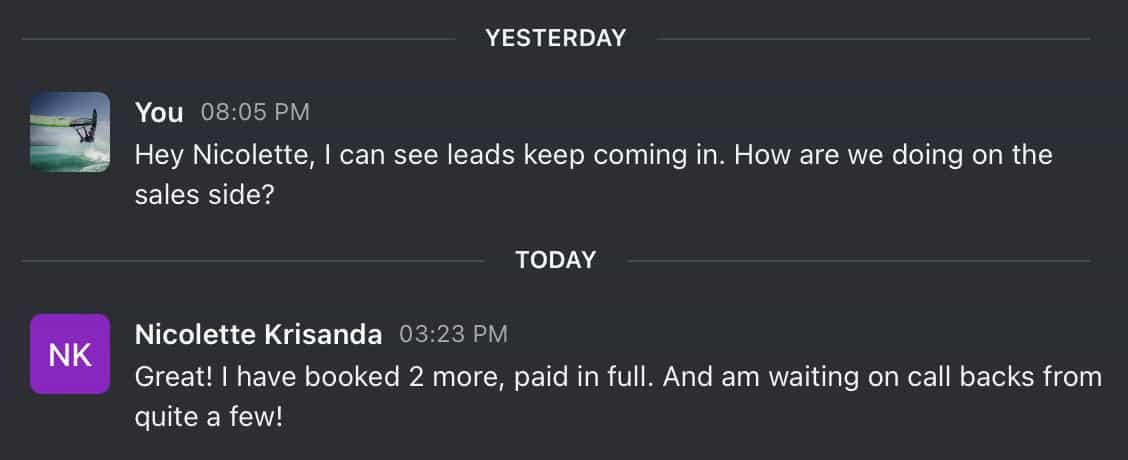Screen dimensions: 1128x460
Task: Click the 03:23 PM timestamp
Action: 453,334
